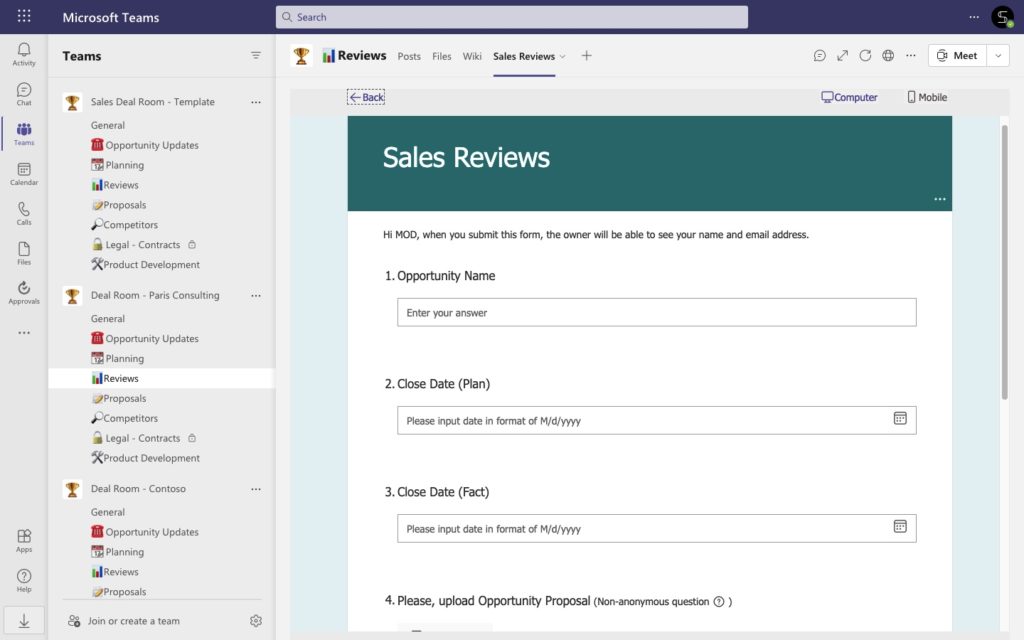Switch to the Files tab
The image size is (1024, 640).
pos(441,56)
